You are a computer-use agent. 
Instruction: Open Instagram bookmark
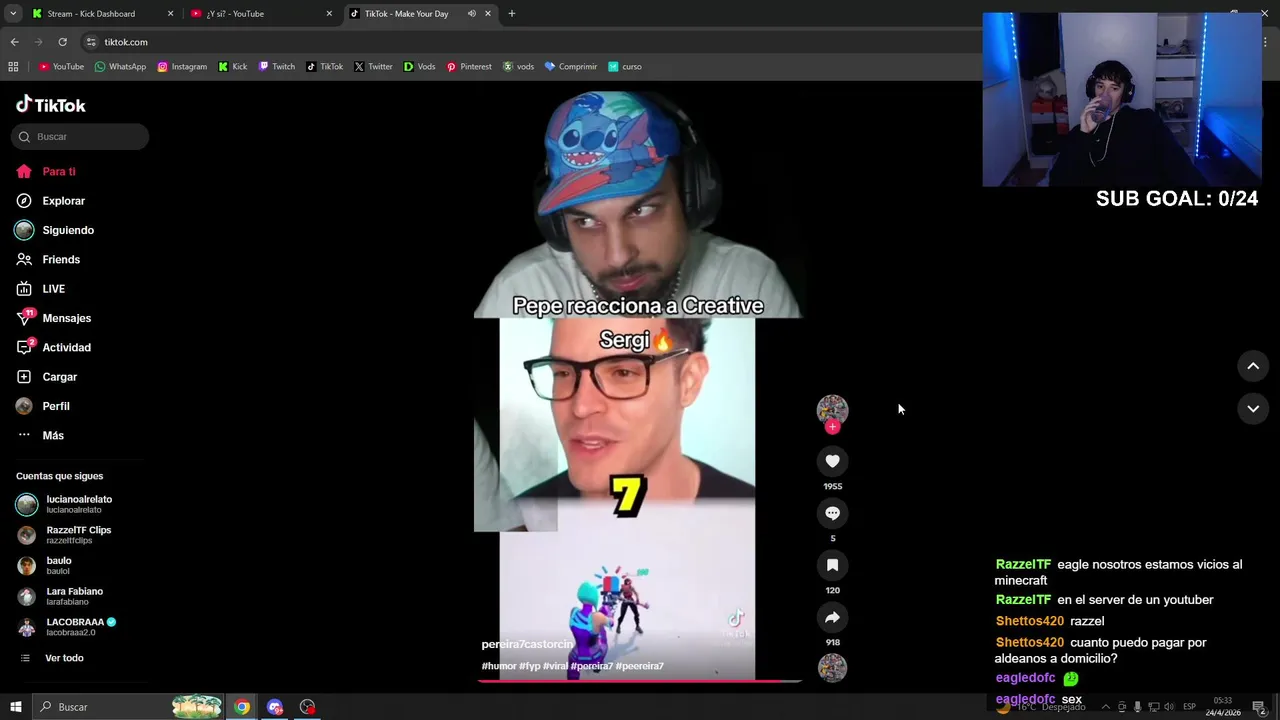(x=182, y=67)
